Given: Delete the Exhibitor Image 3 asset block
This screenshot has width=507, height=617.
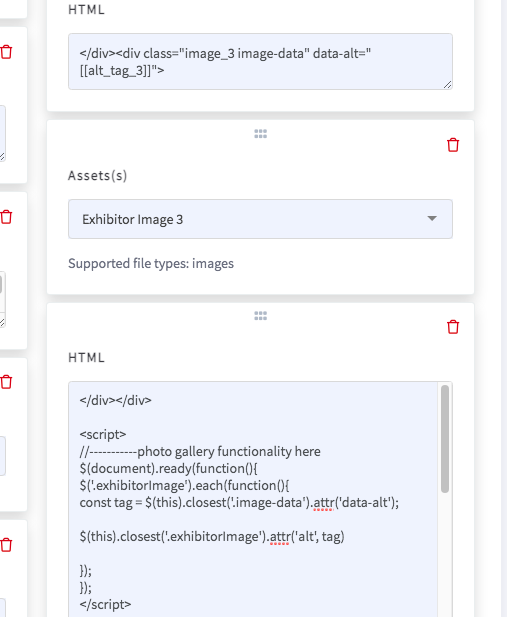Looking at the screenshot, I should coord(453,145).
